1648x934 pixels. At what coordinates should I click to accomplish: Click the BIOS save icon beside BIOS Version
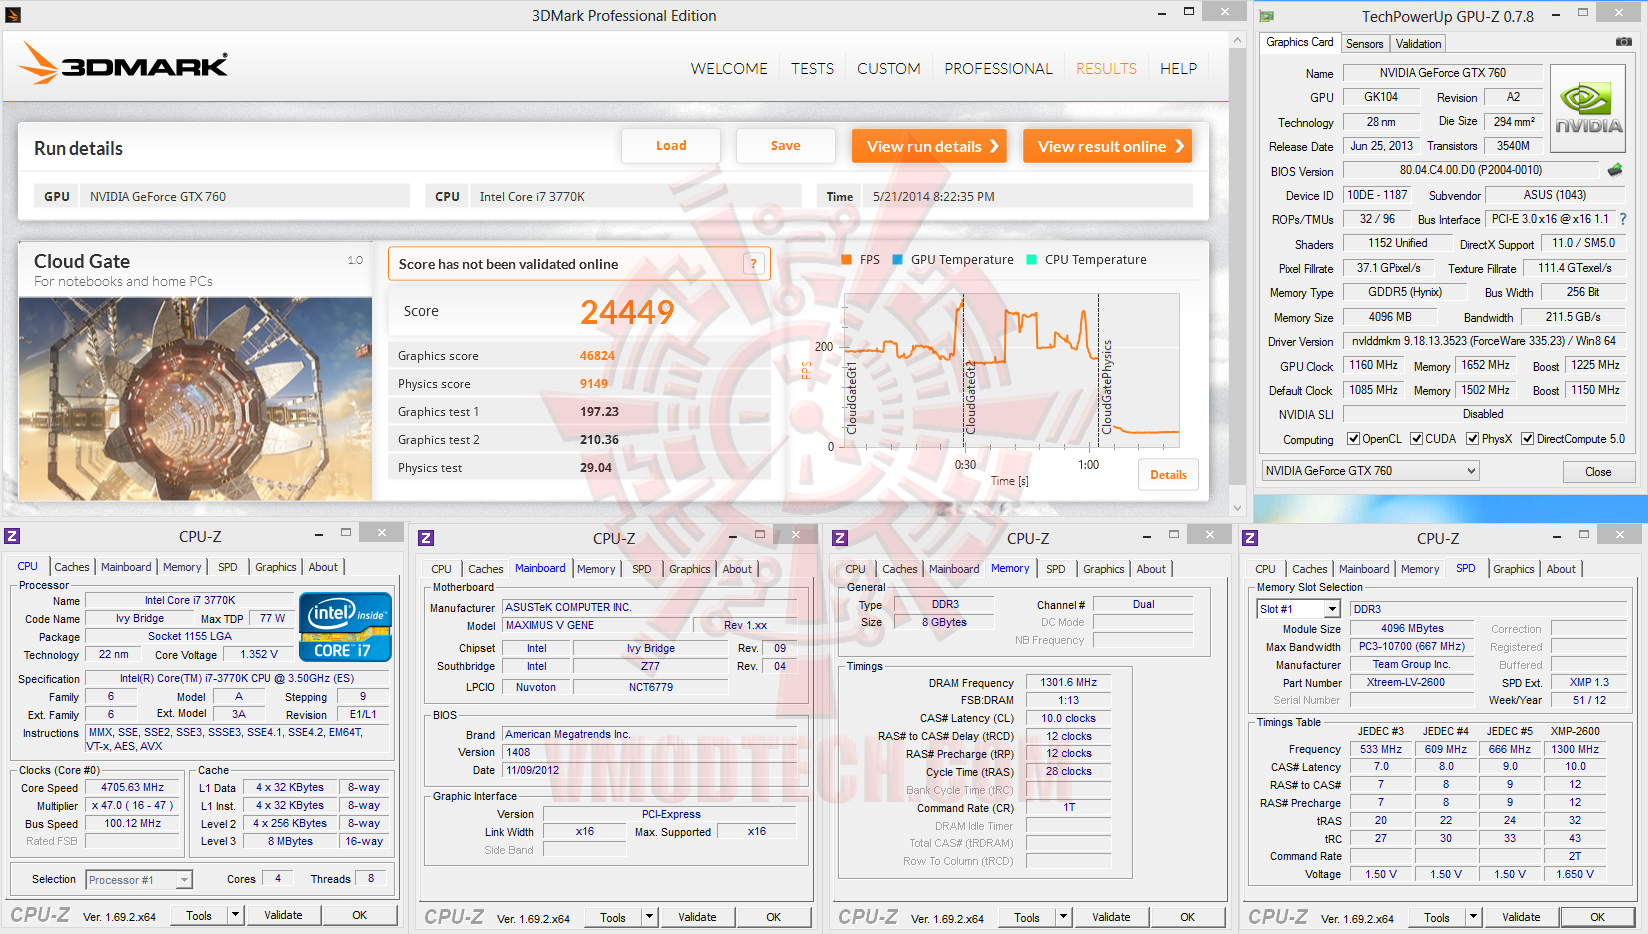click(1615, 170)
